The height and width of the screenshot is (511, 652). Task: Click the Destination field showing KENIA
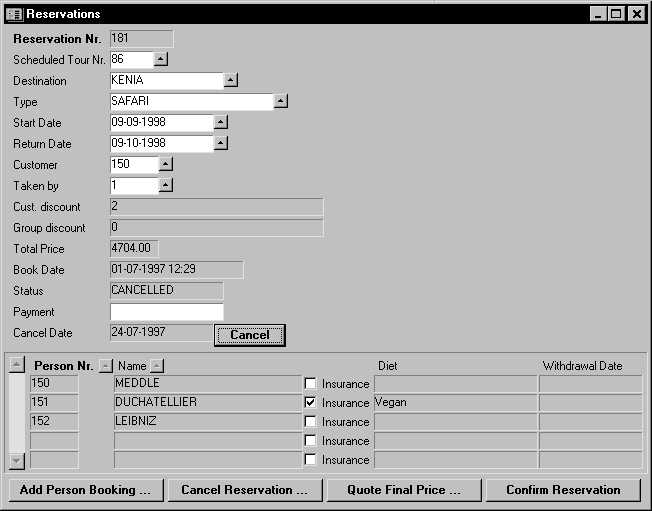pyautogui.click(x=167, y=80)
